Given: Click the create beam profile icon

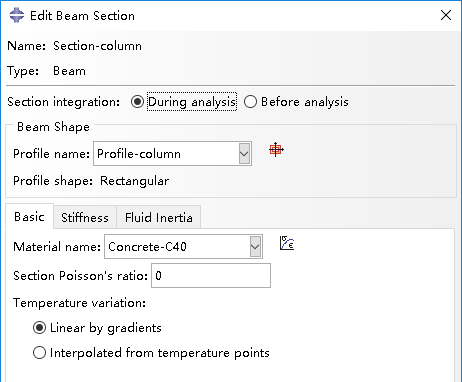Looking at the screenshot, I should [276, 150].
